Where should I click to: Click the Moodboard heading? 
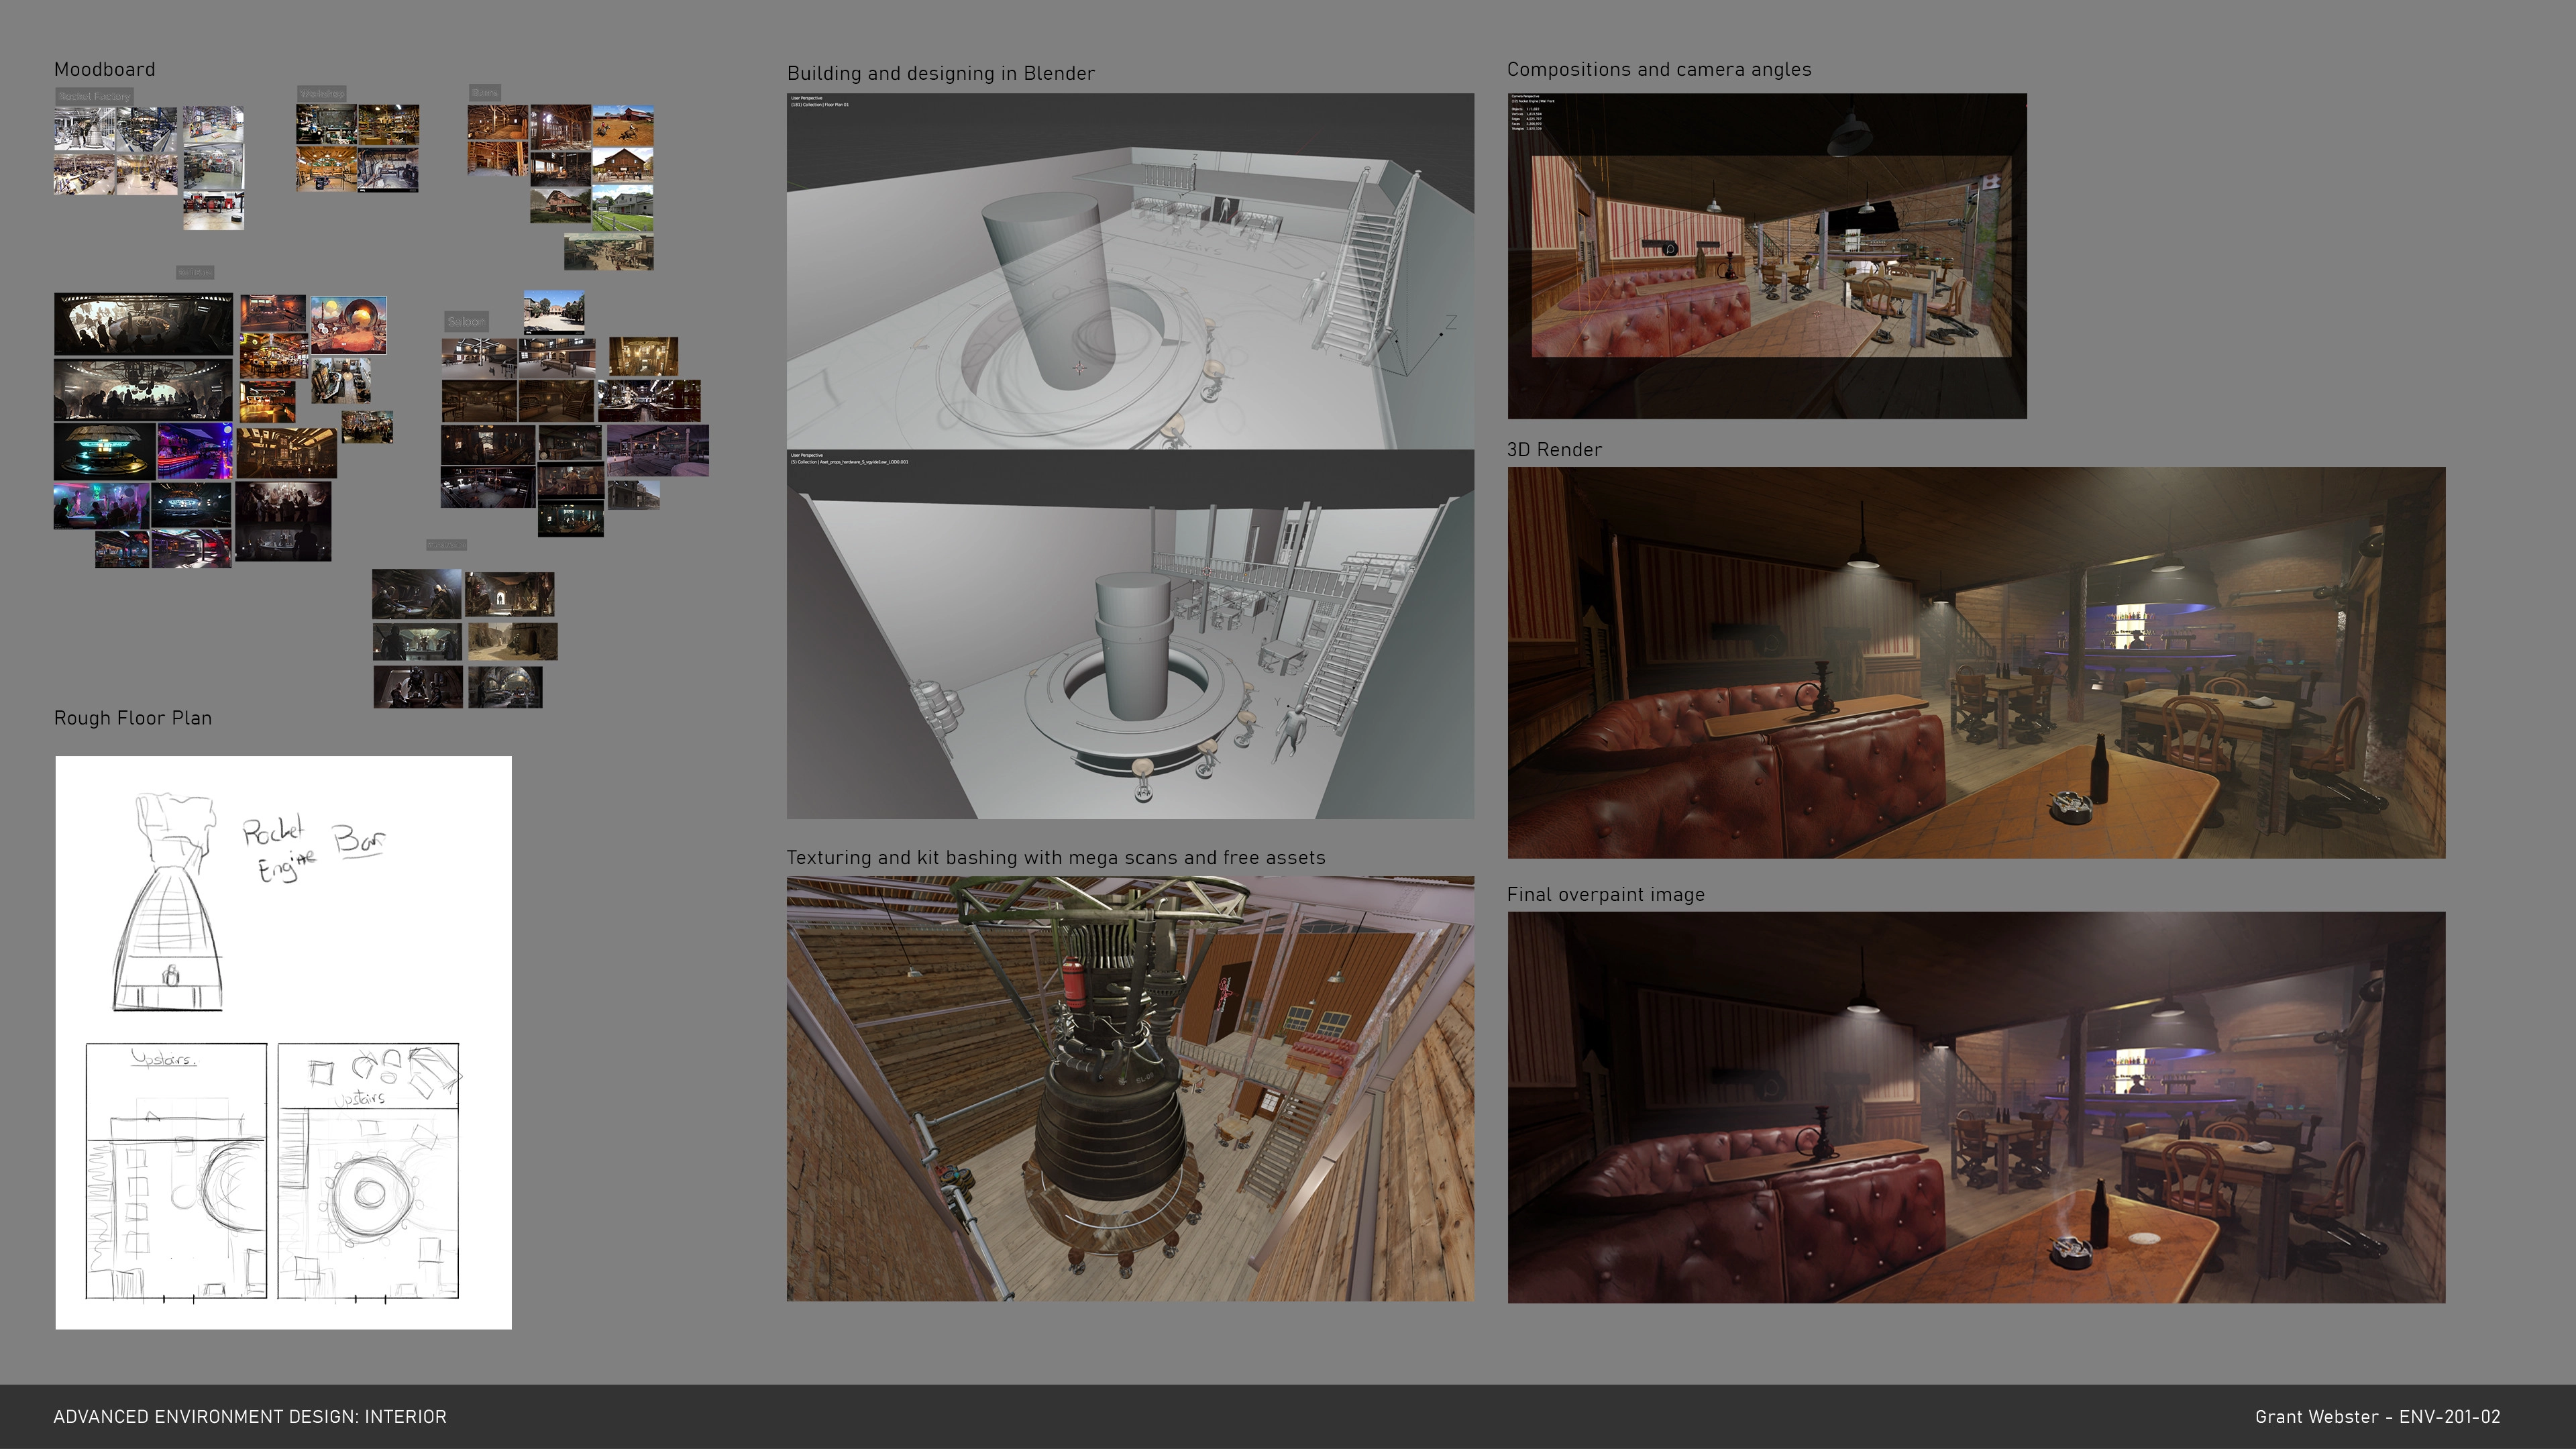coord(104,69)
